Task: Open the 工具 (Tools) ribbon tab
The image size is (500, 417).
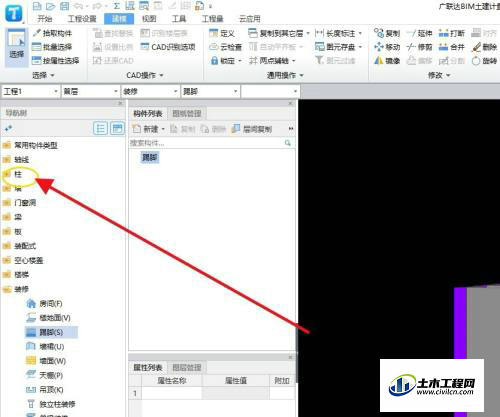Action: 179,19
